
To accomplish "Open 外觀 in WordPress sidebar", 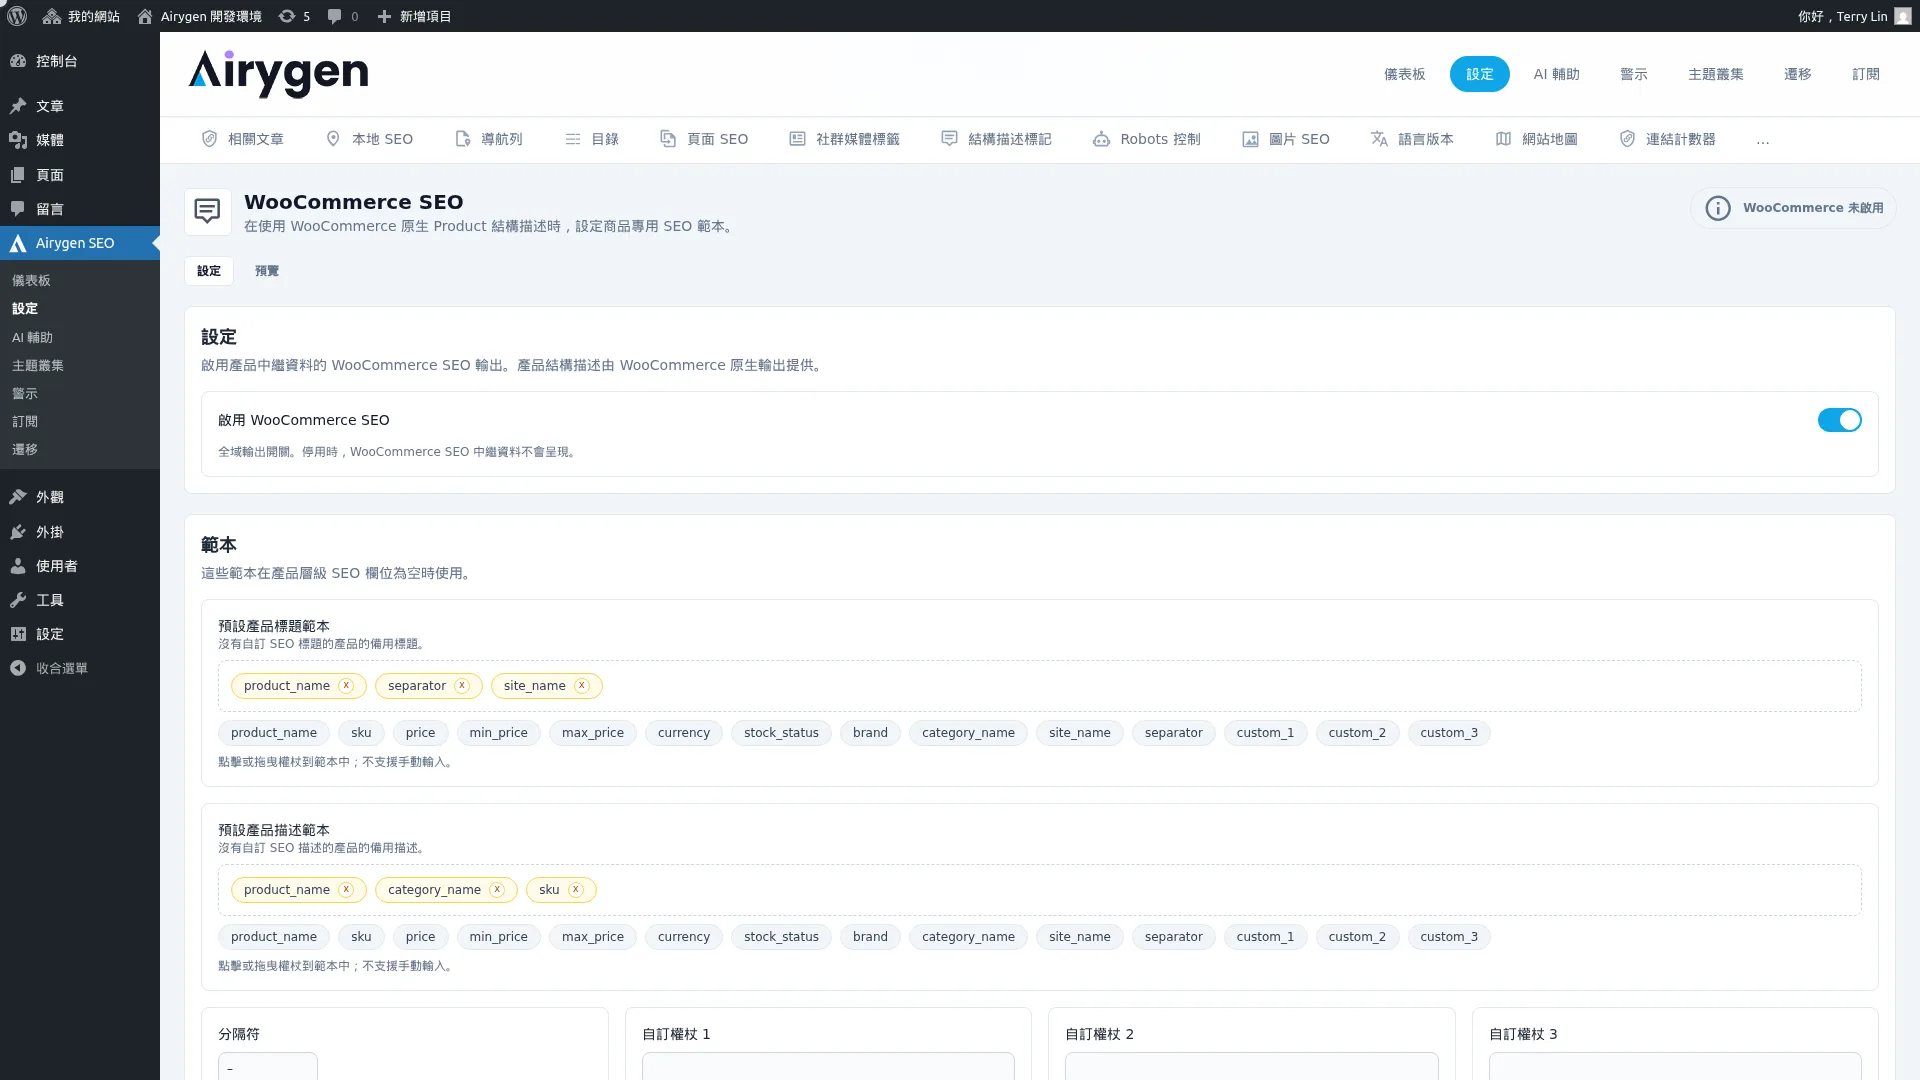I will point(80,497).
